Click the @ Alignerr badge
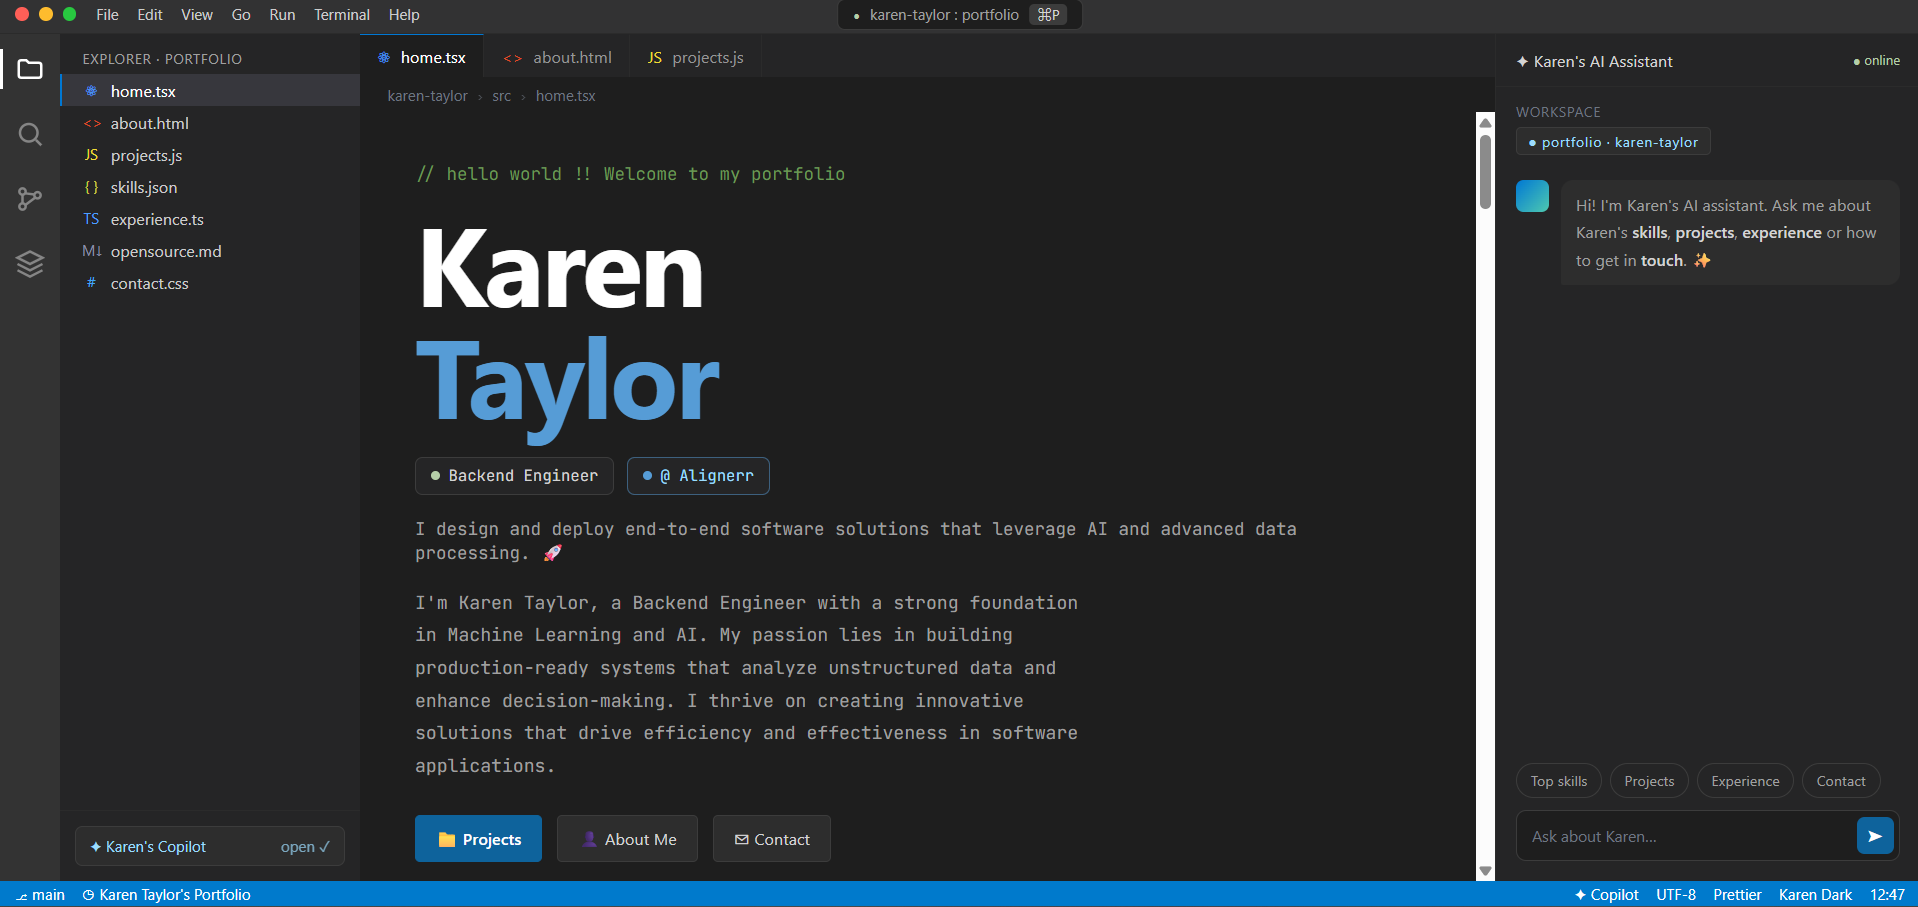 [x=698, y=476]
